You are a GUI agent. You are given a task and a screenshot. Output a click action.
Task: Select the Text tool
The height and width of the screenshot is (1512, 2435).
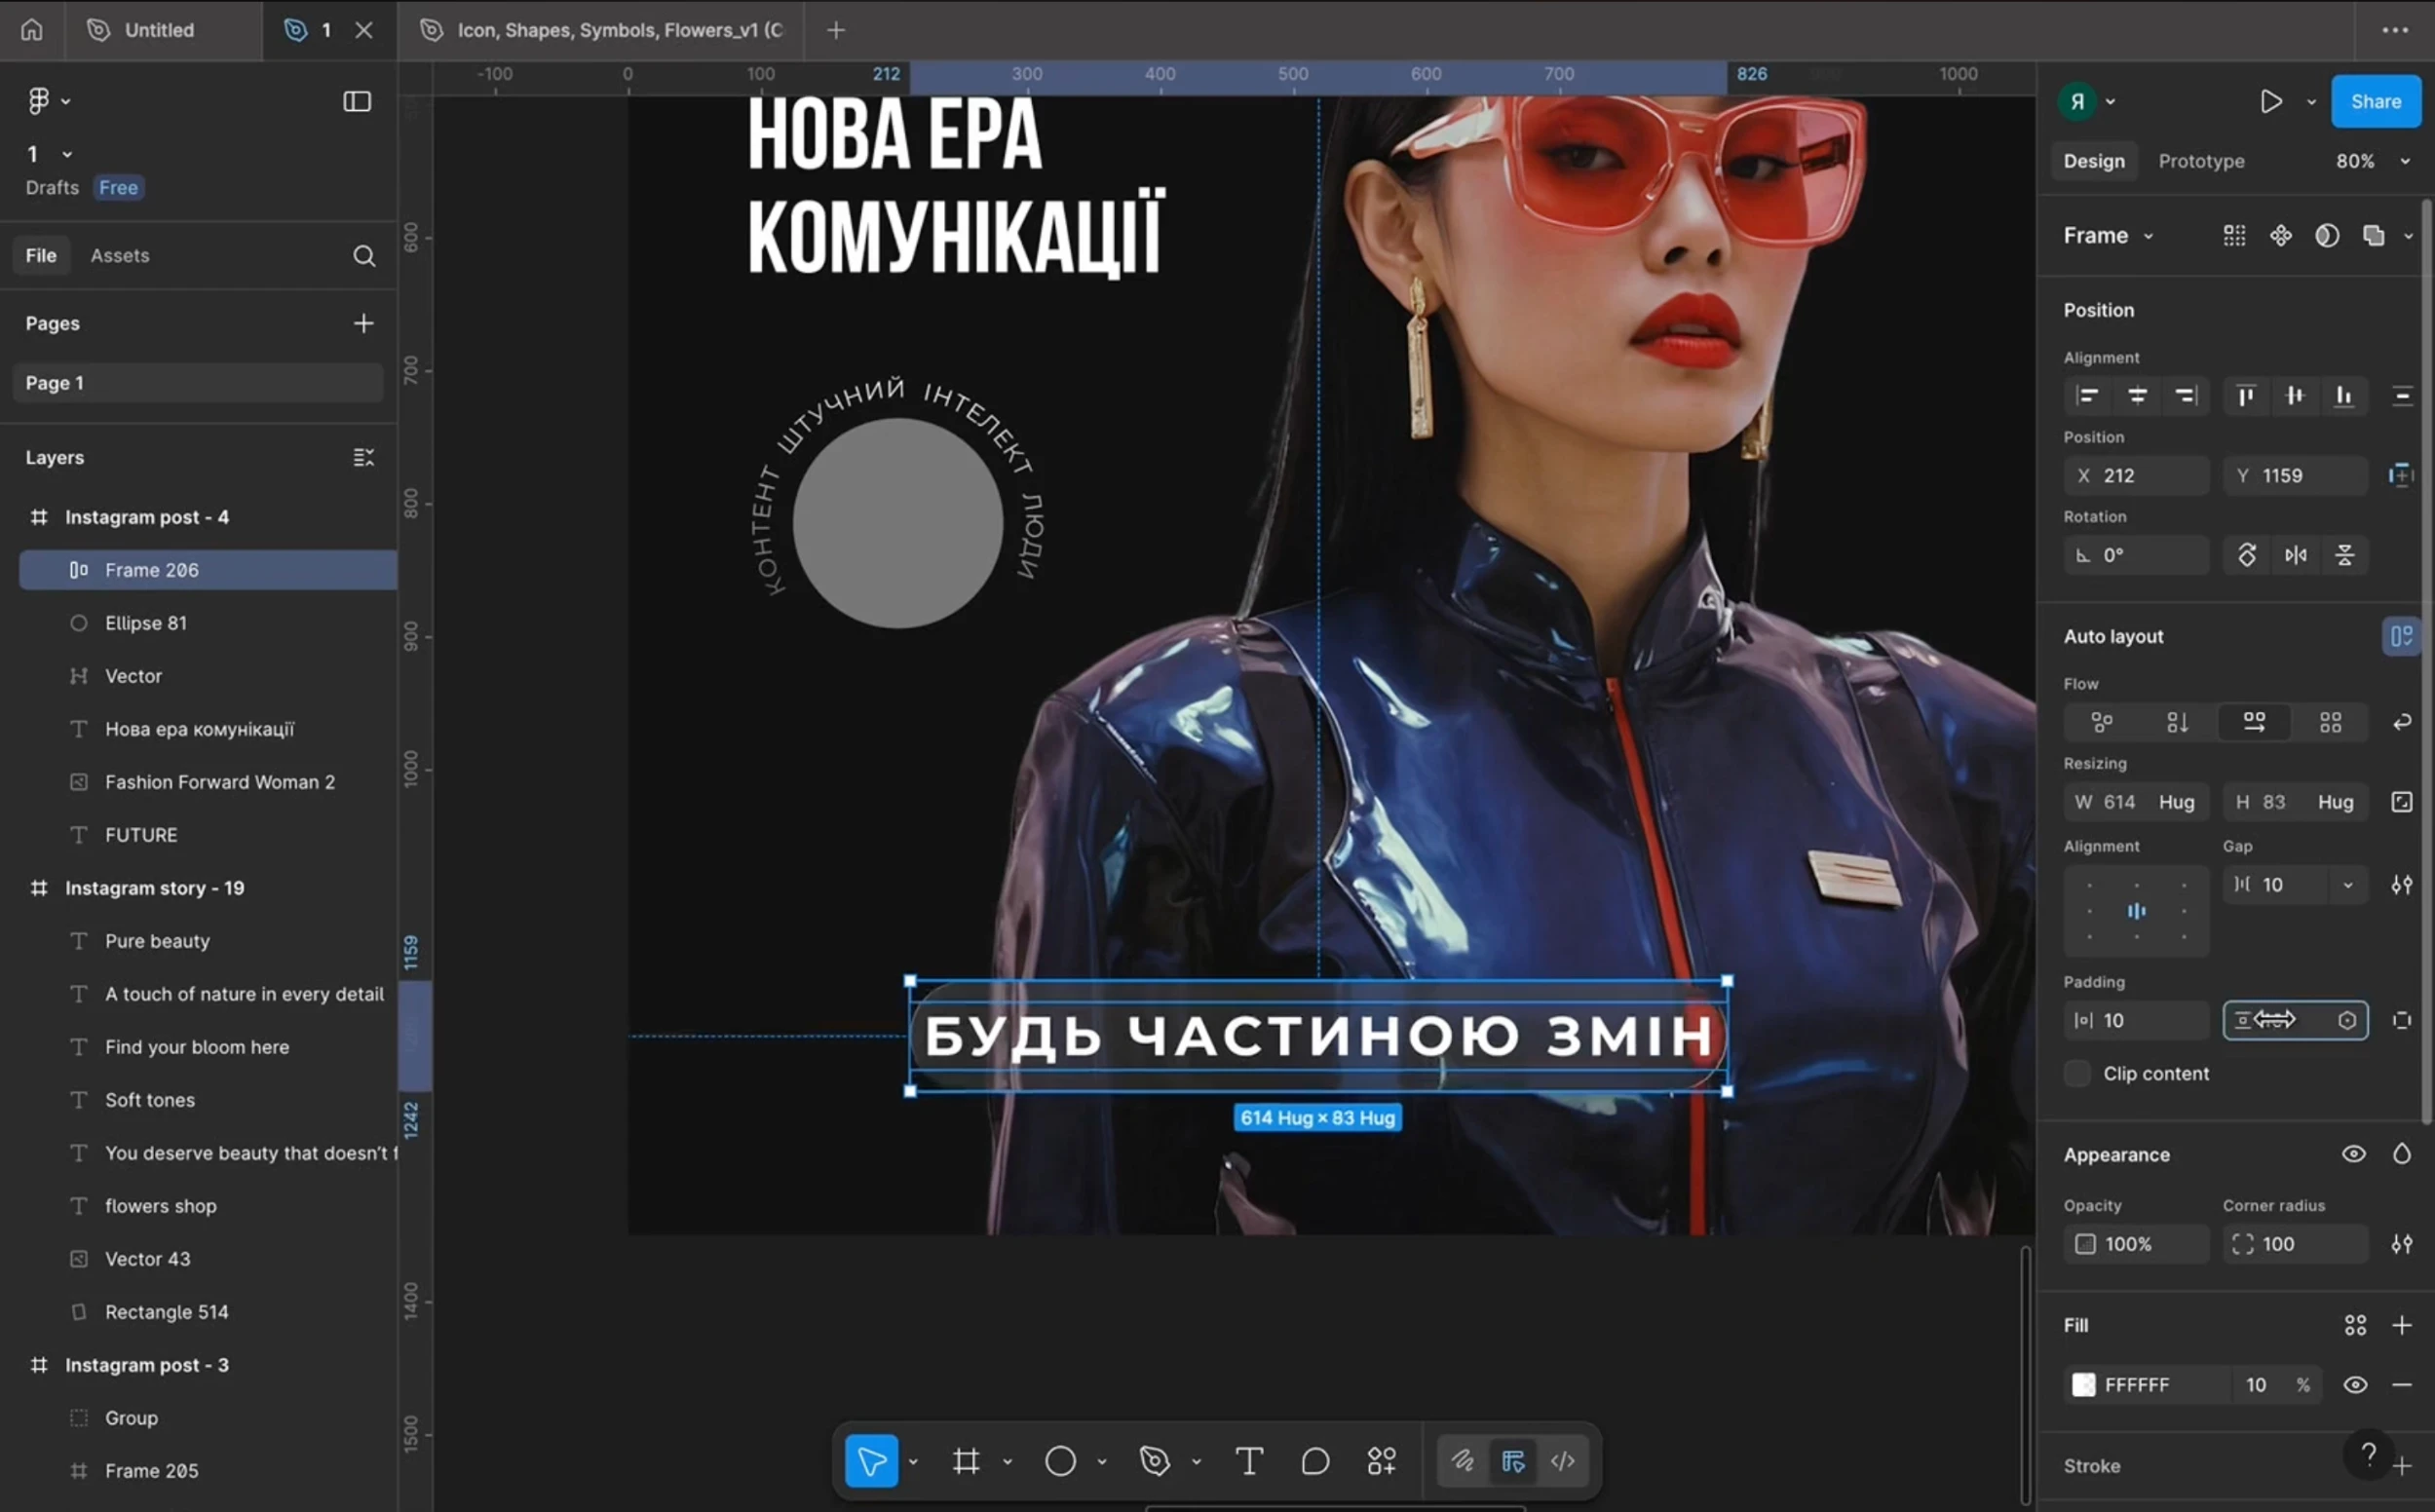tap(1249, 1461)
